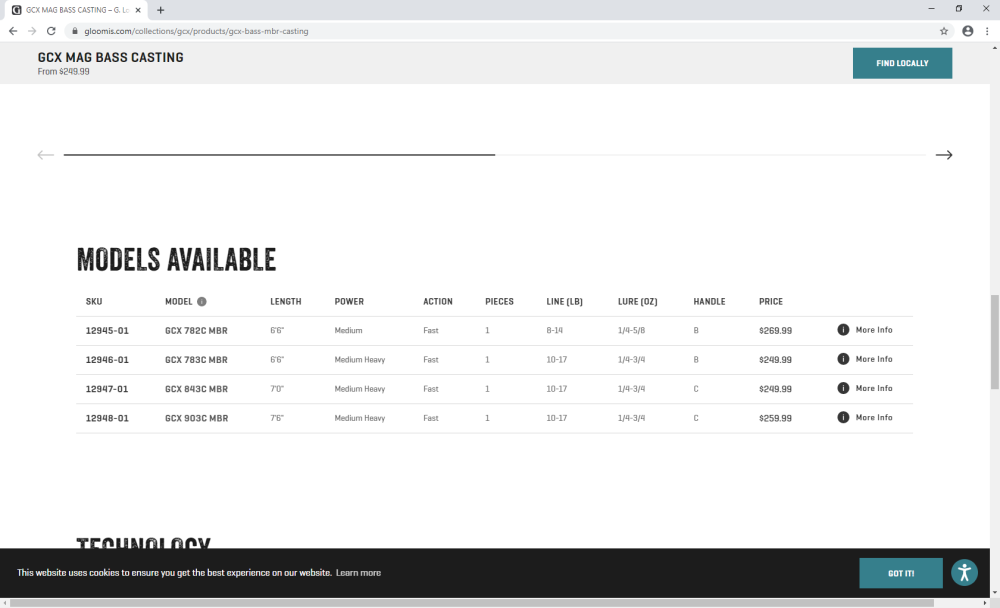Click model name GCX 783C MBR
This screenshot has height=608, width=1000.
[196, 360]
